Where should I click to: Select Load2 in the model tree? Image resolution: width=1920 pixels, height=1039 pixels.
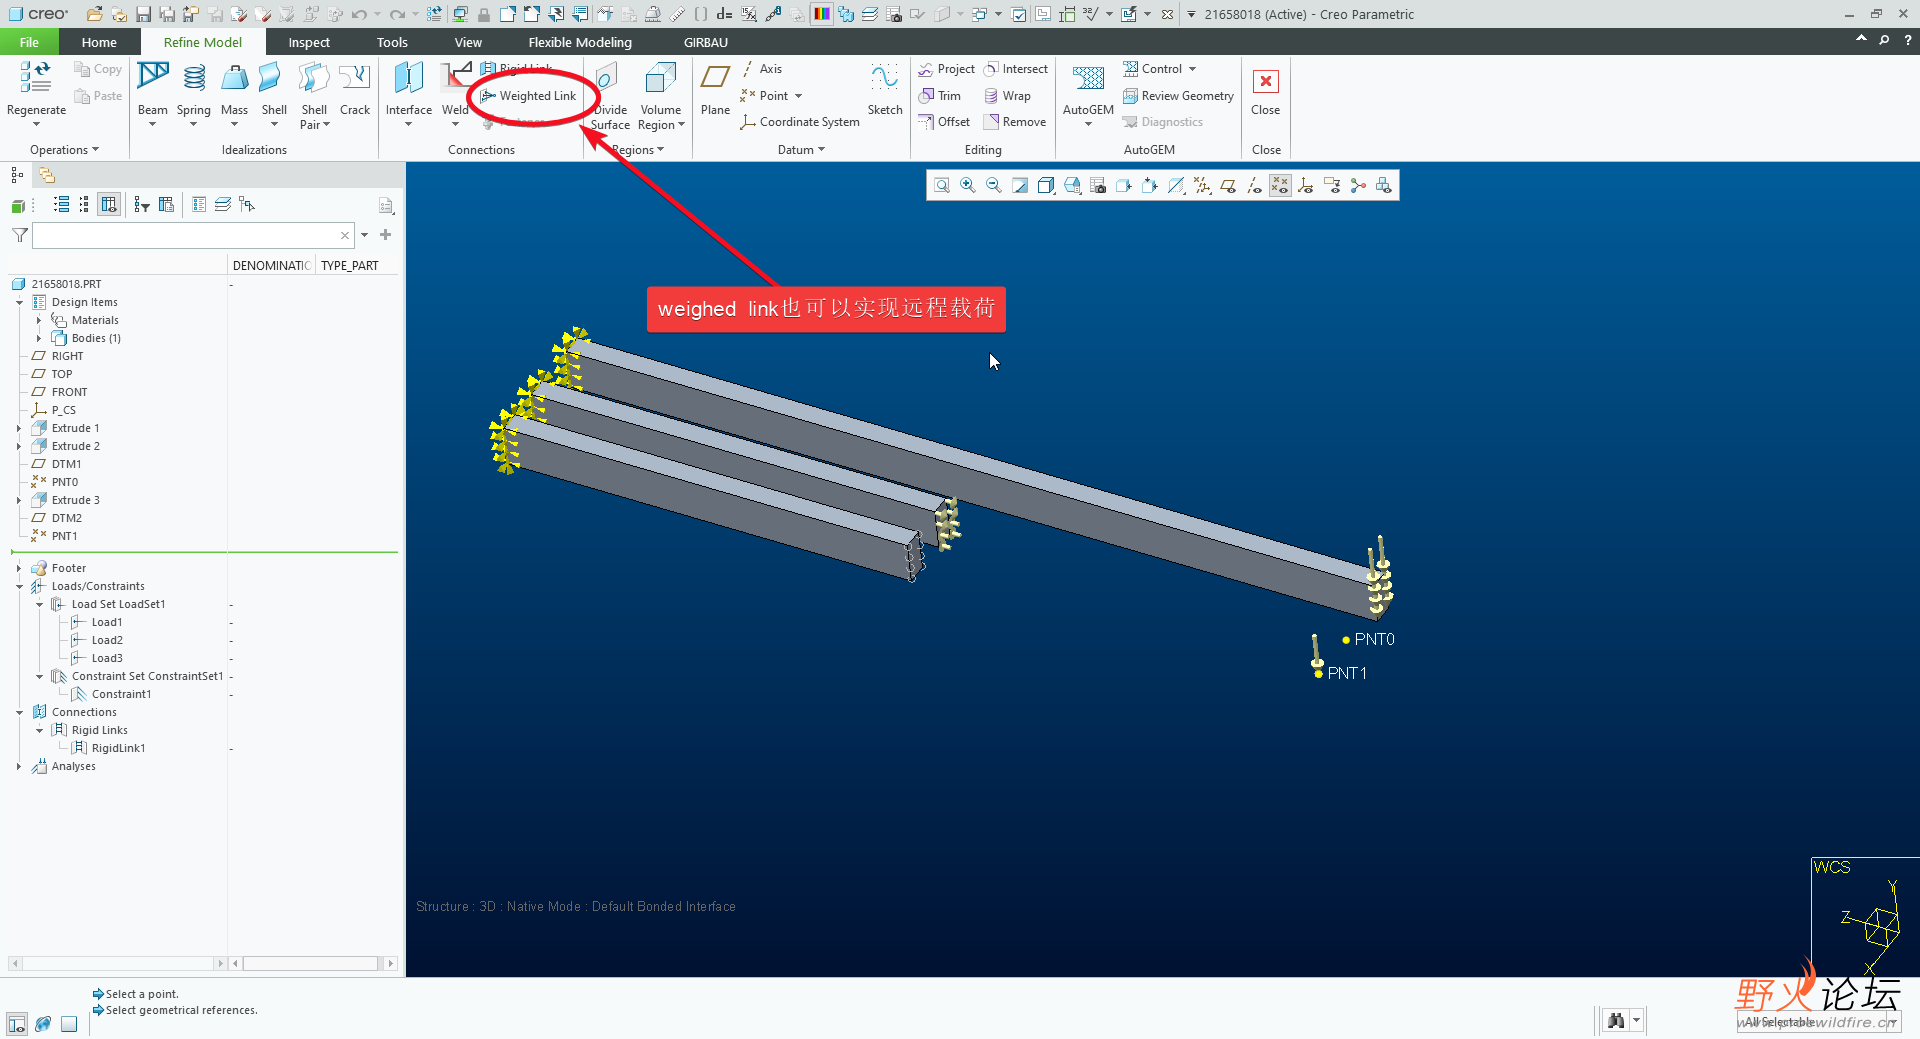coord(107,640)
